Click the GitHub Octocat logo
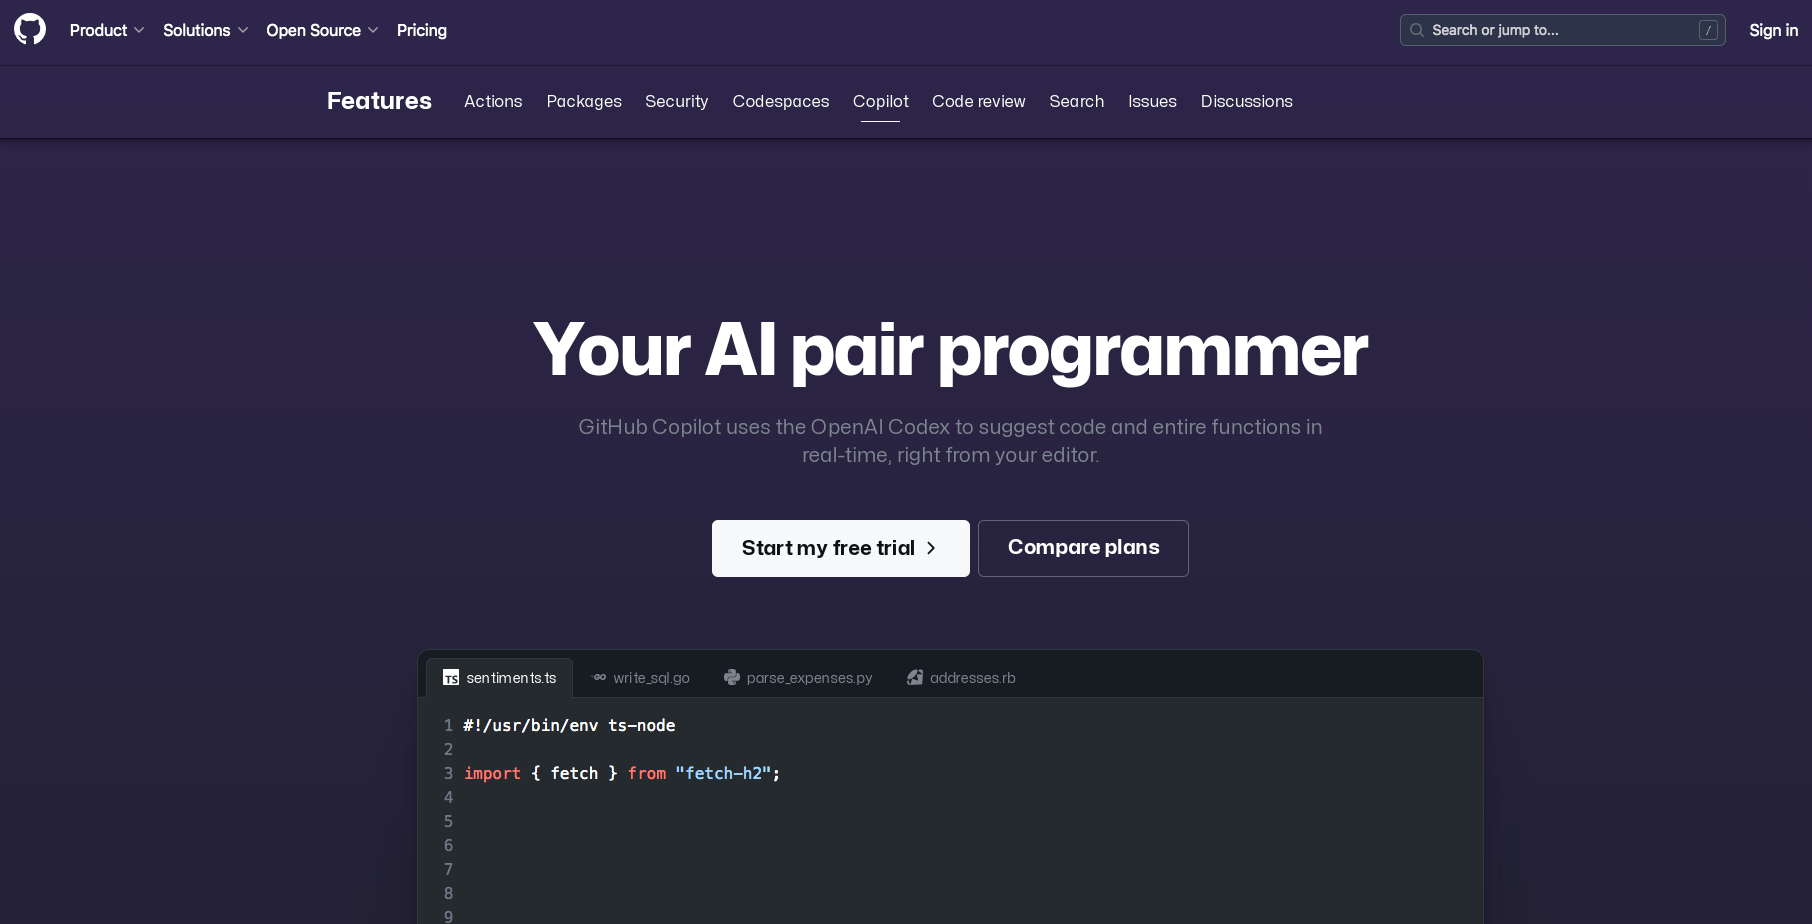 pos(30,29)
